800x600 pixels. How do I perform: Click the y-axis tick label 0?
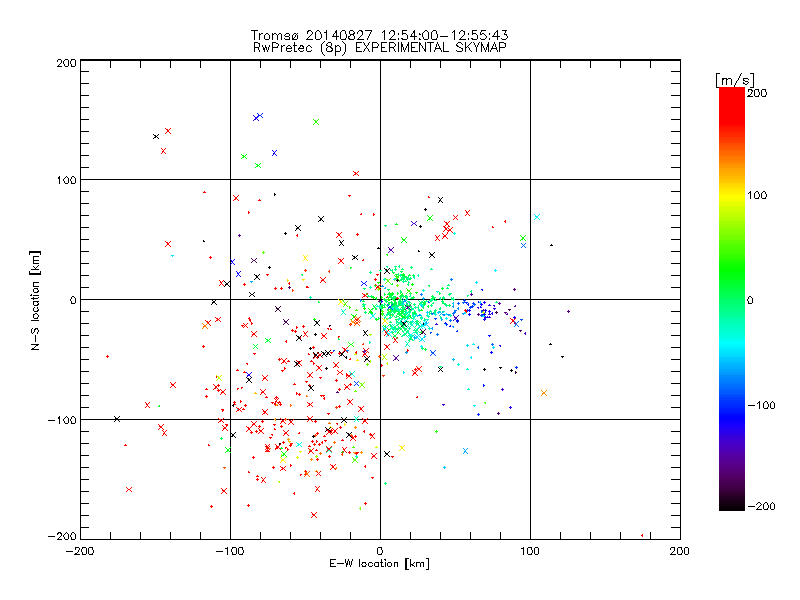click(73, 300)
